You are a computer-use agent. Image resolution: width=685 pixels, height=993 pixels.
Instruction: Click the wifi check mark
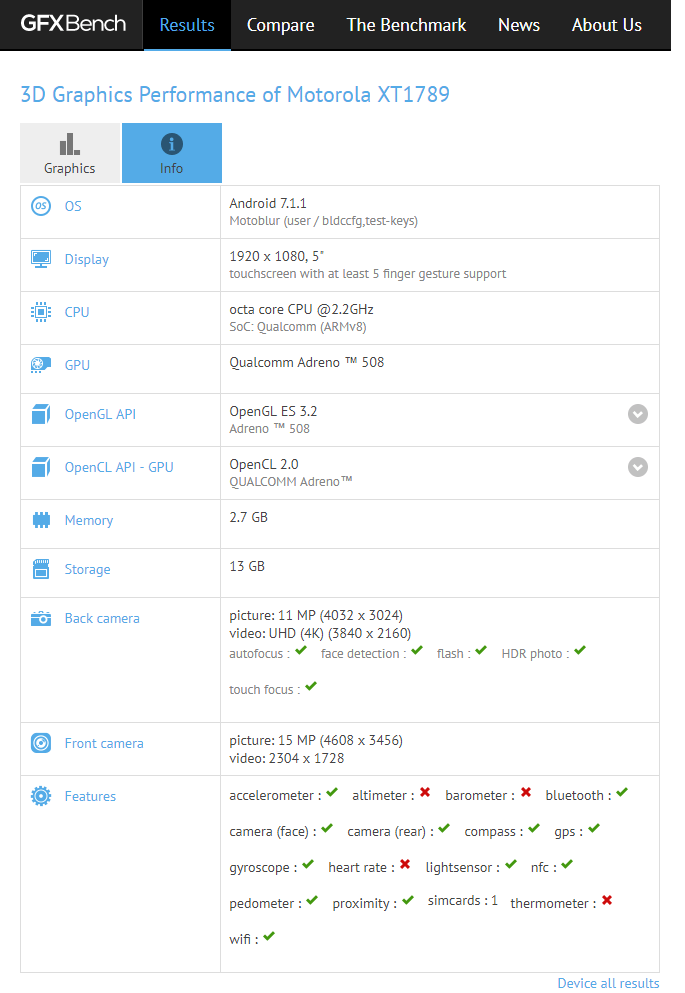point(269,936)
